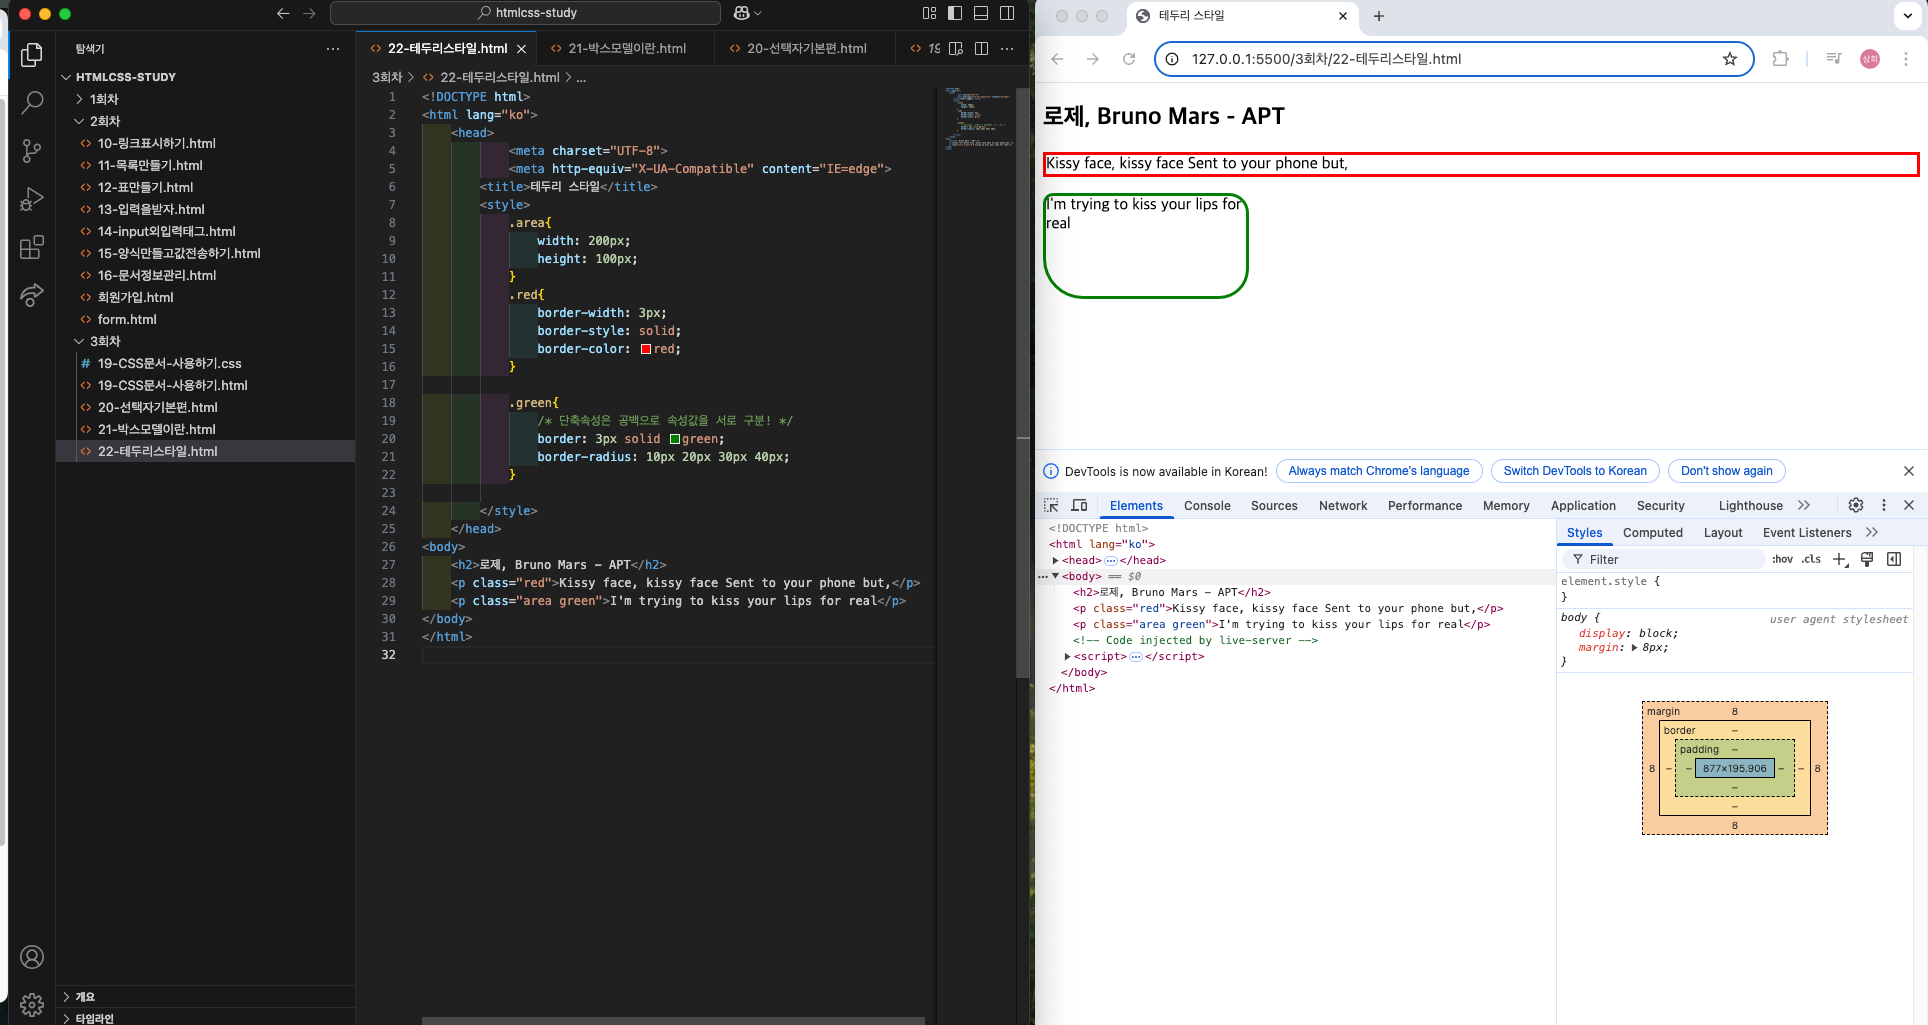Image resolution: width=1928 pixels, height=1025 pixels.
Task: Click the VS Code command center search box
Action: [525, 13]
